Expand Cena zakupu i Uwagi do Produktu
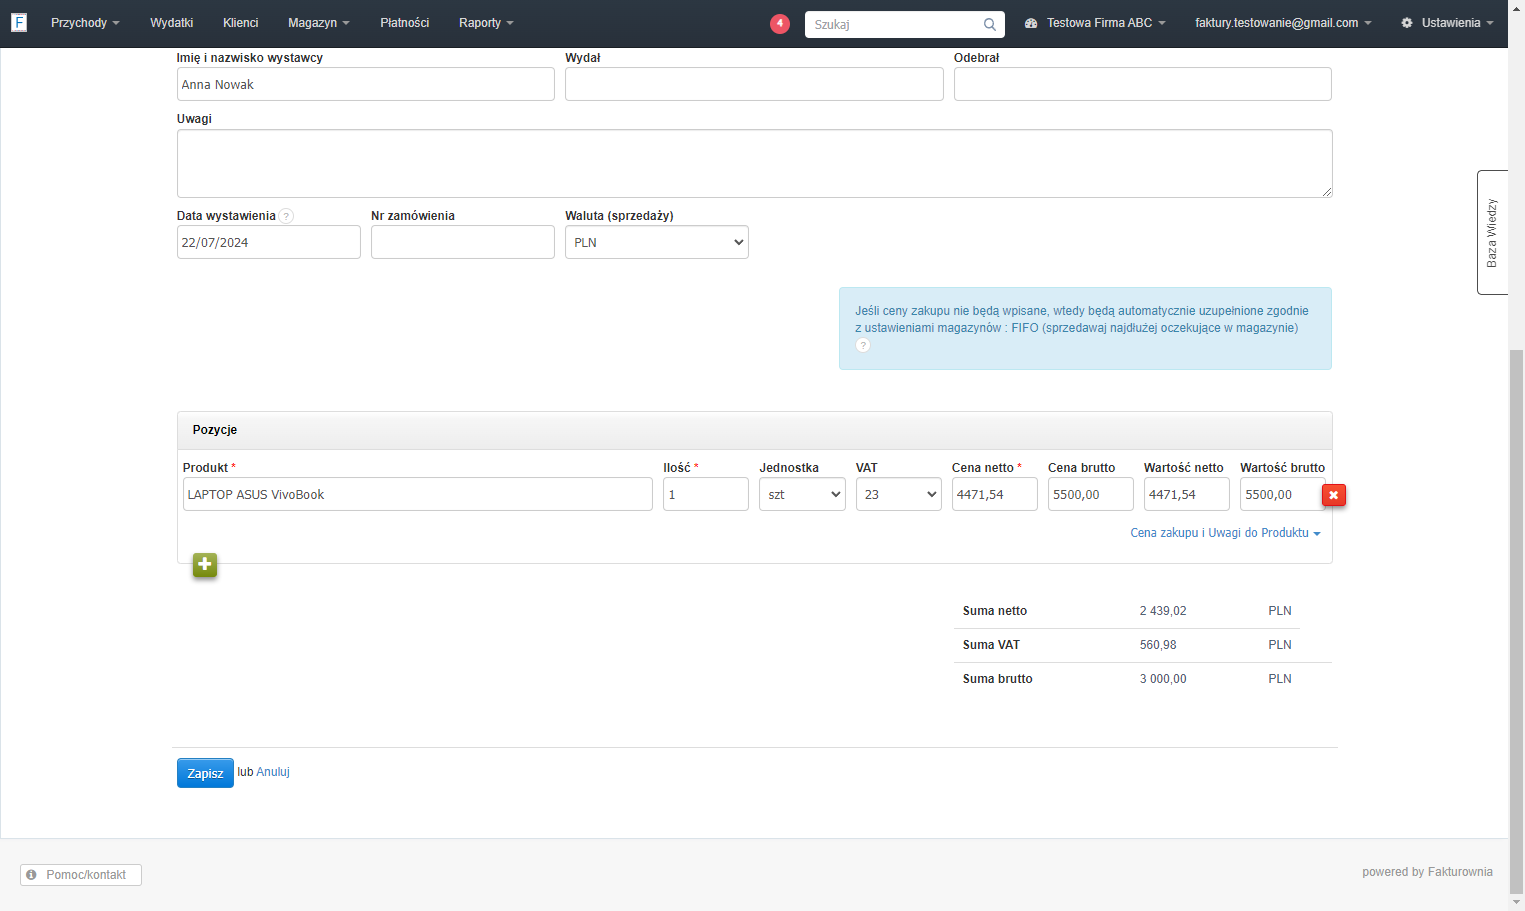 coord(1225,533)
